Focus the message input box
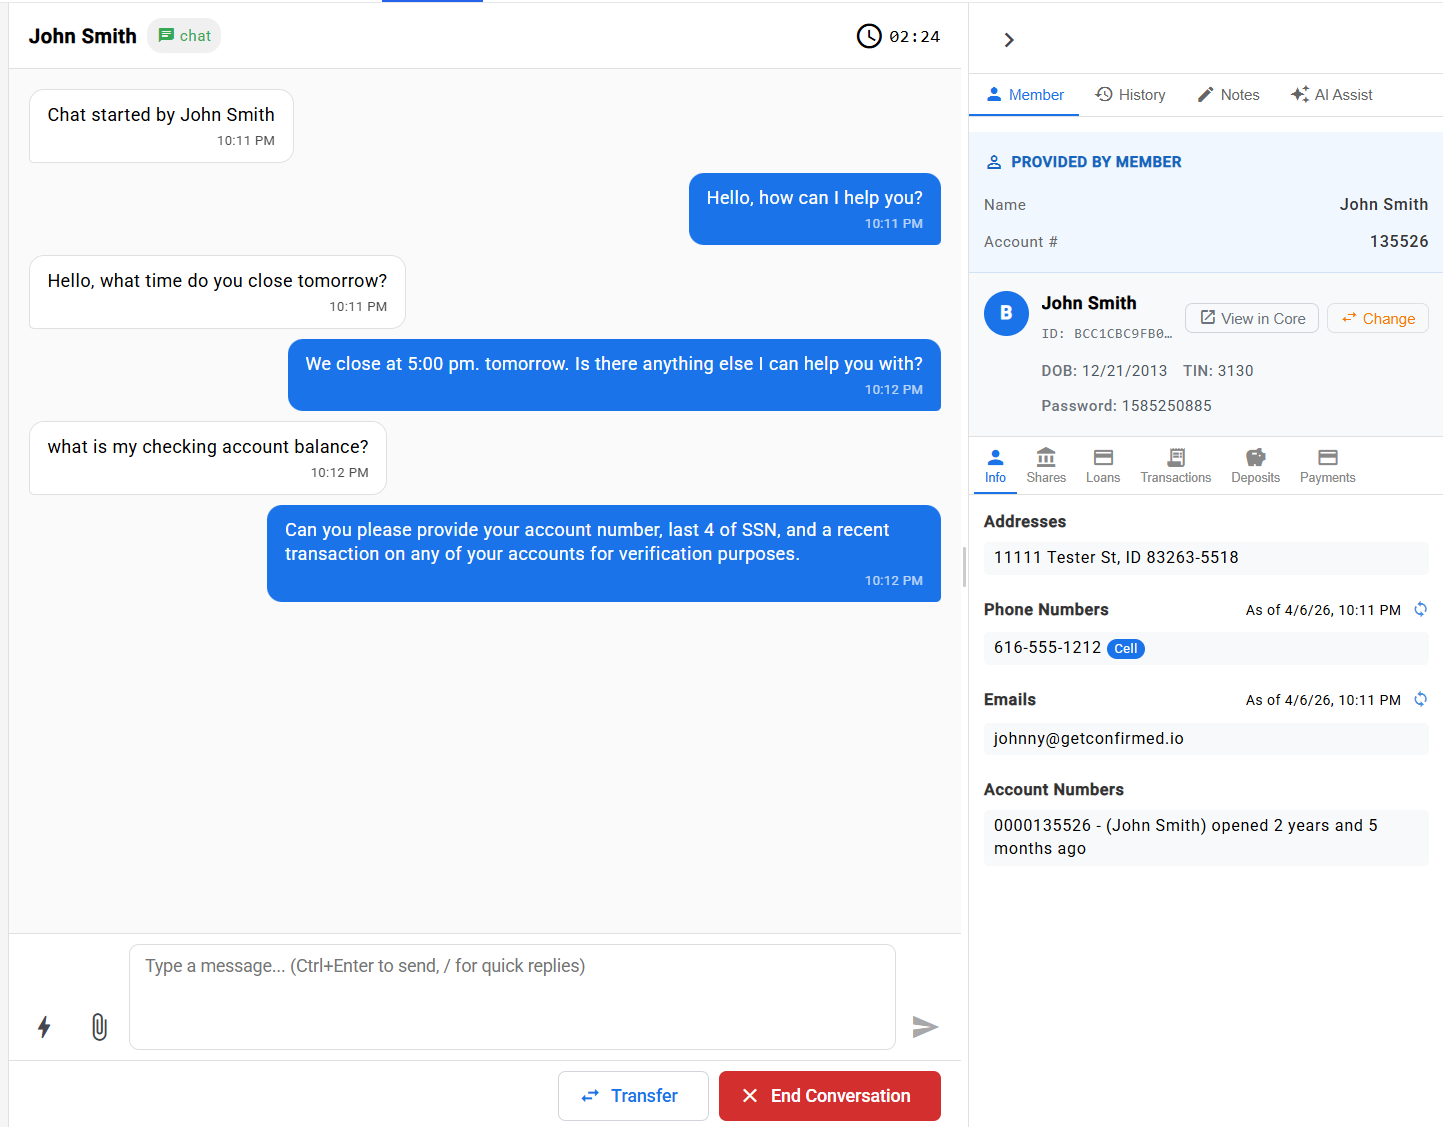Image resolution: width=1443 pixels, height=1127 pixels. (x=512, y=997)
